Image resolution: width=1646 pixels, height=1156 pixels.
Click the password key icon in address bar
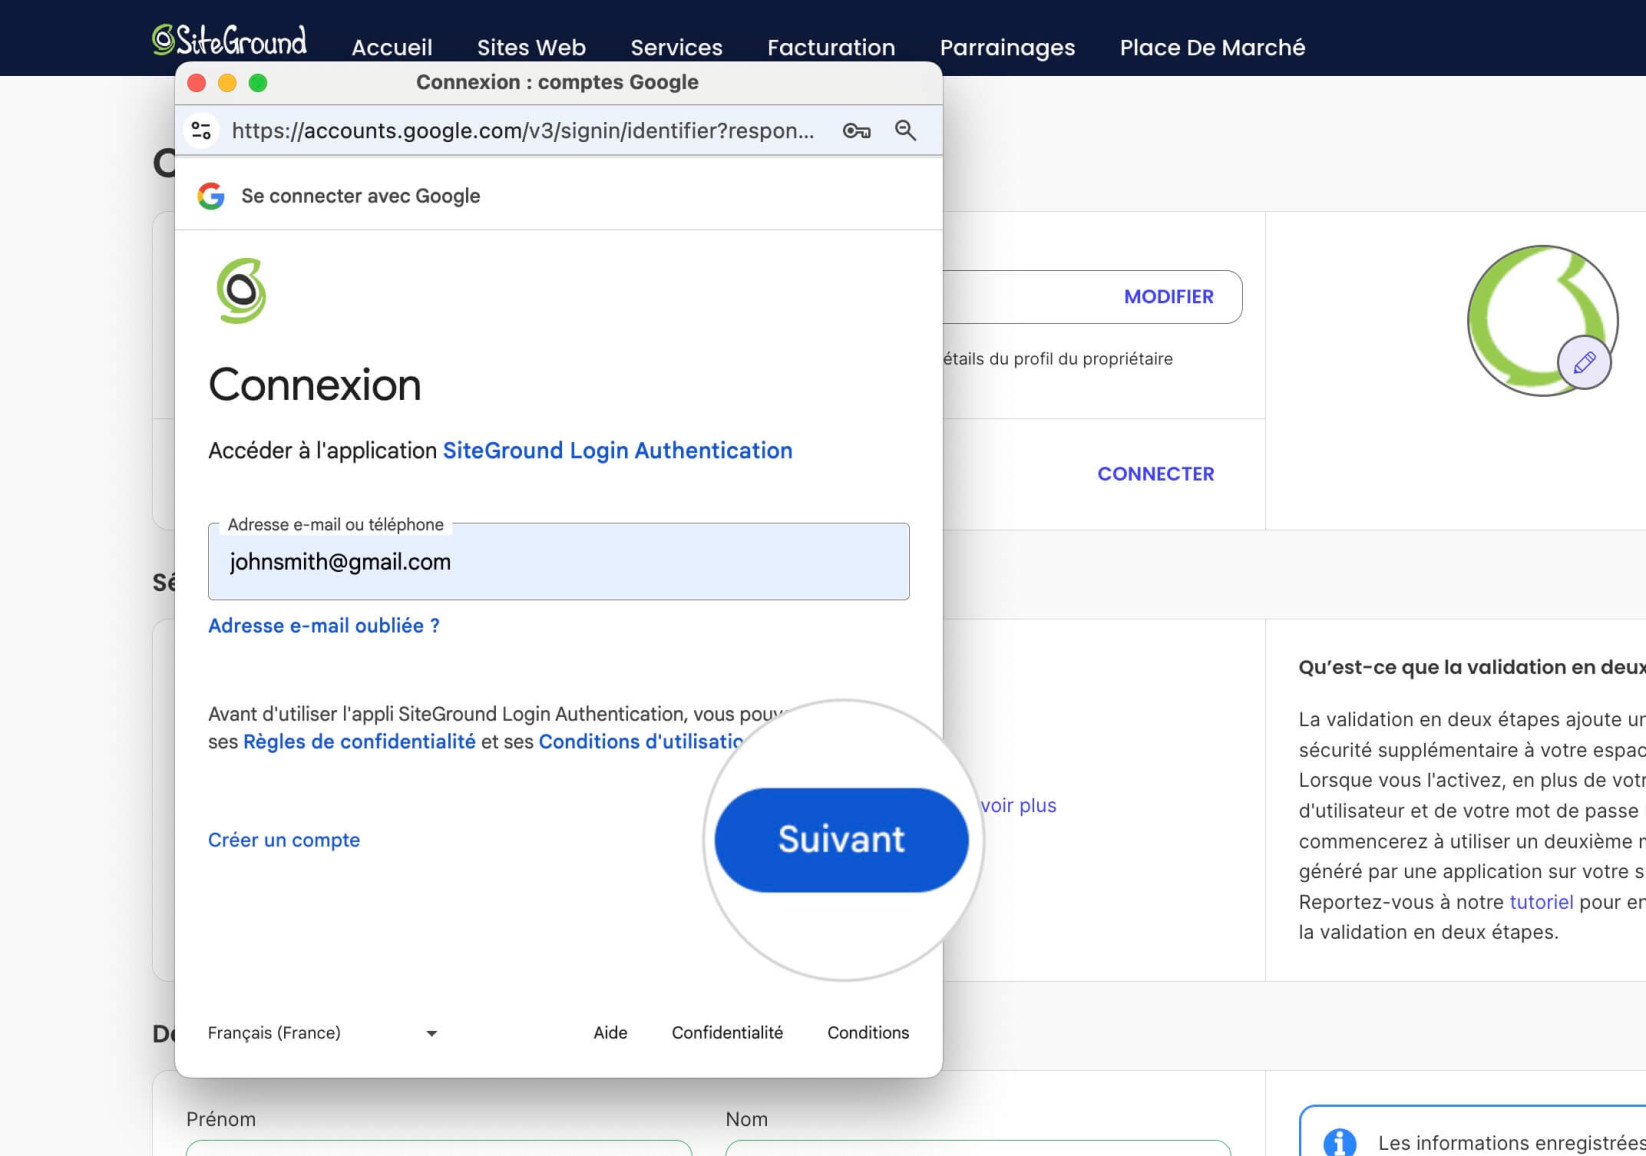[x=856, y=130]
